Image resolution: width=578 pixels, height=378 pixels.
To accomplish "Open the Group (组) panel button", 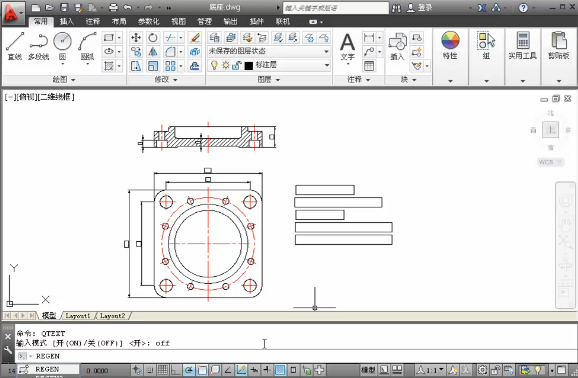I will click(486, 57).
